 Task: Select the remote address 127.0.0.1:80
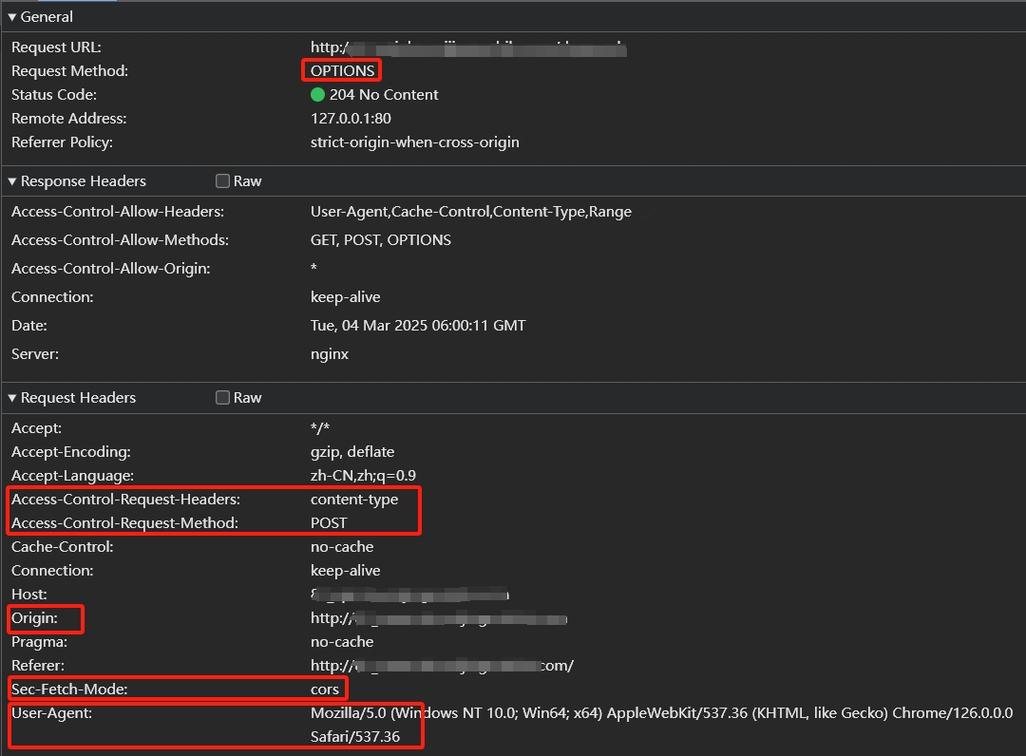[x=351, y=118]
